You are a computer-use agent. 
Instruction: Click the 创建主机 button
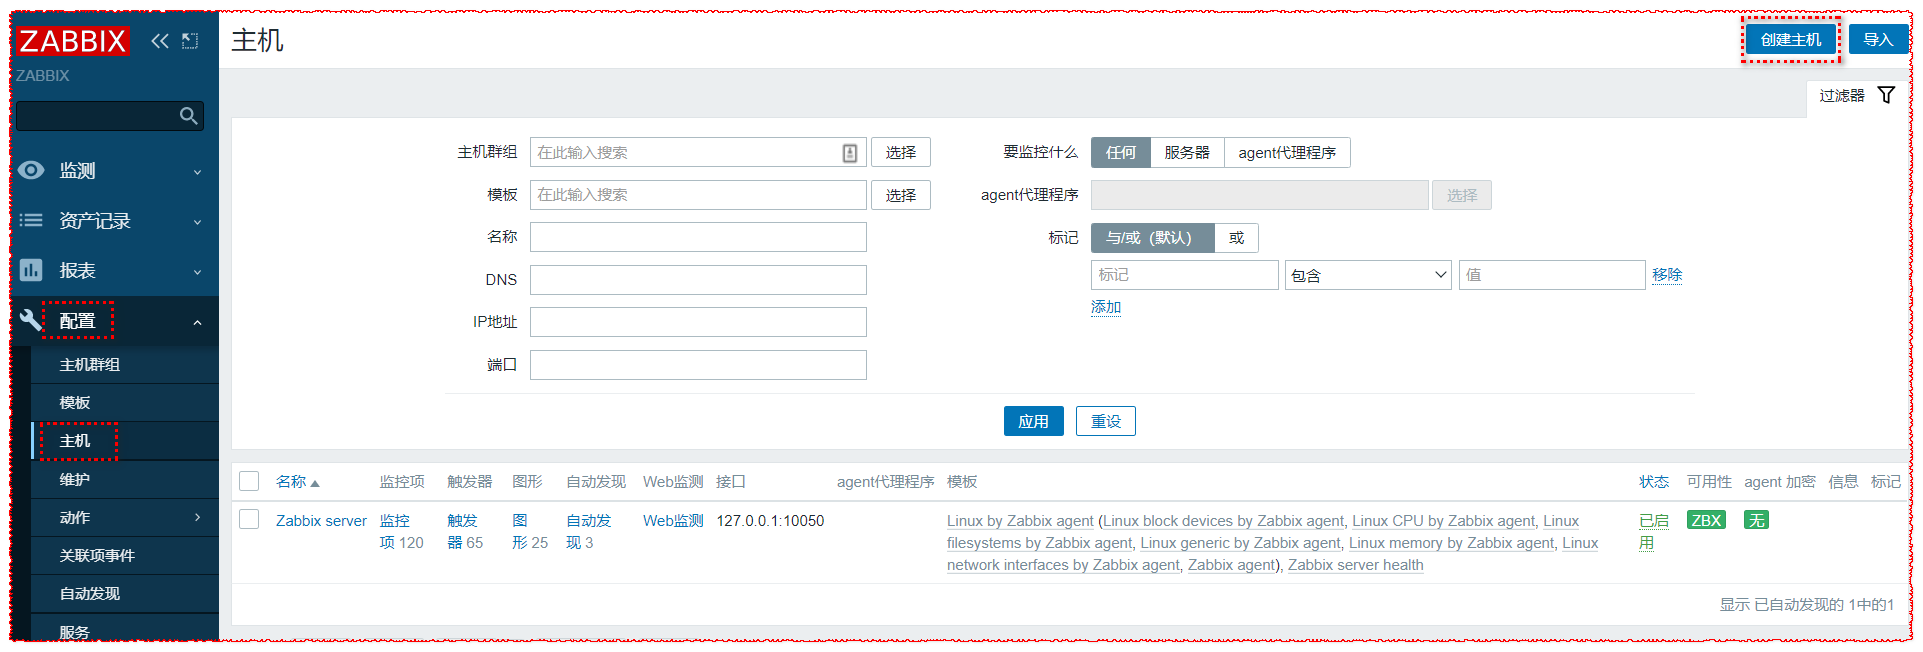(1790, 39)
